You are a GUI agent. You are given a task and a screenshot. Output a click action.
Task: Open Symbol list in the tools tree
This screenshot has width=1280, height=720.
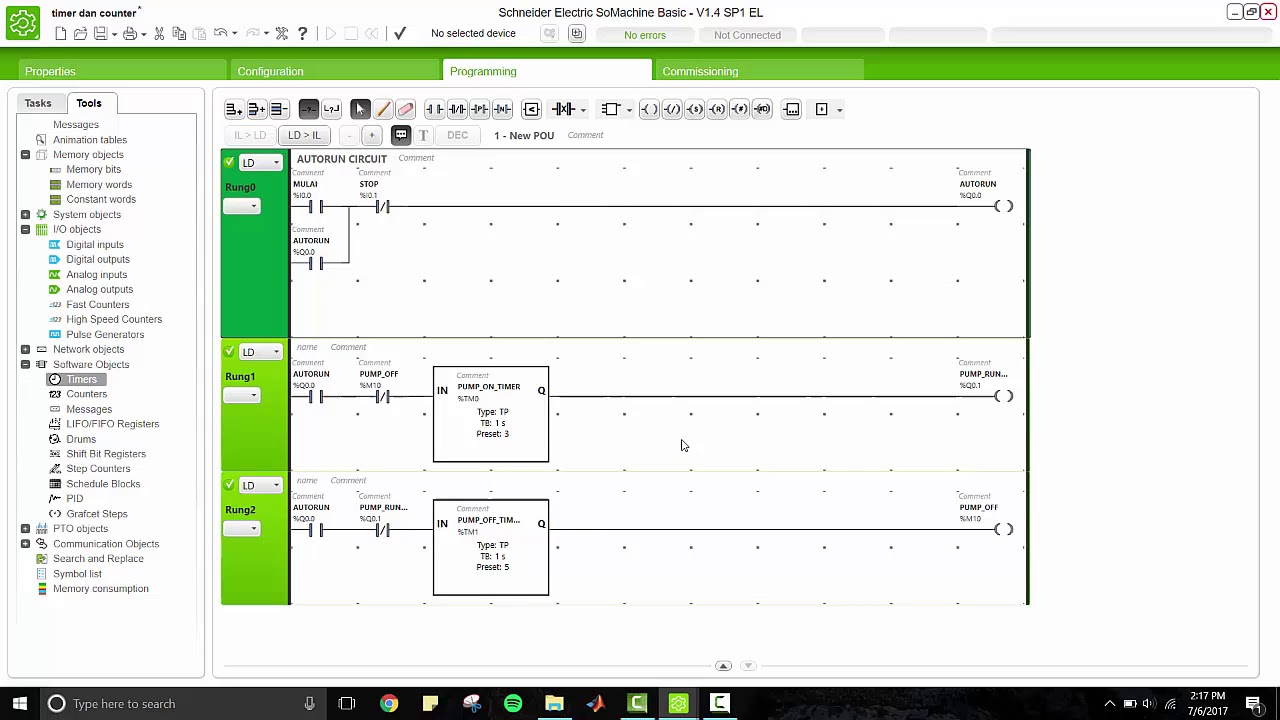[x=77, y=574]
